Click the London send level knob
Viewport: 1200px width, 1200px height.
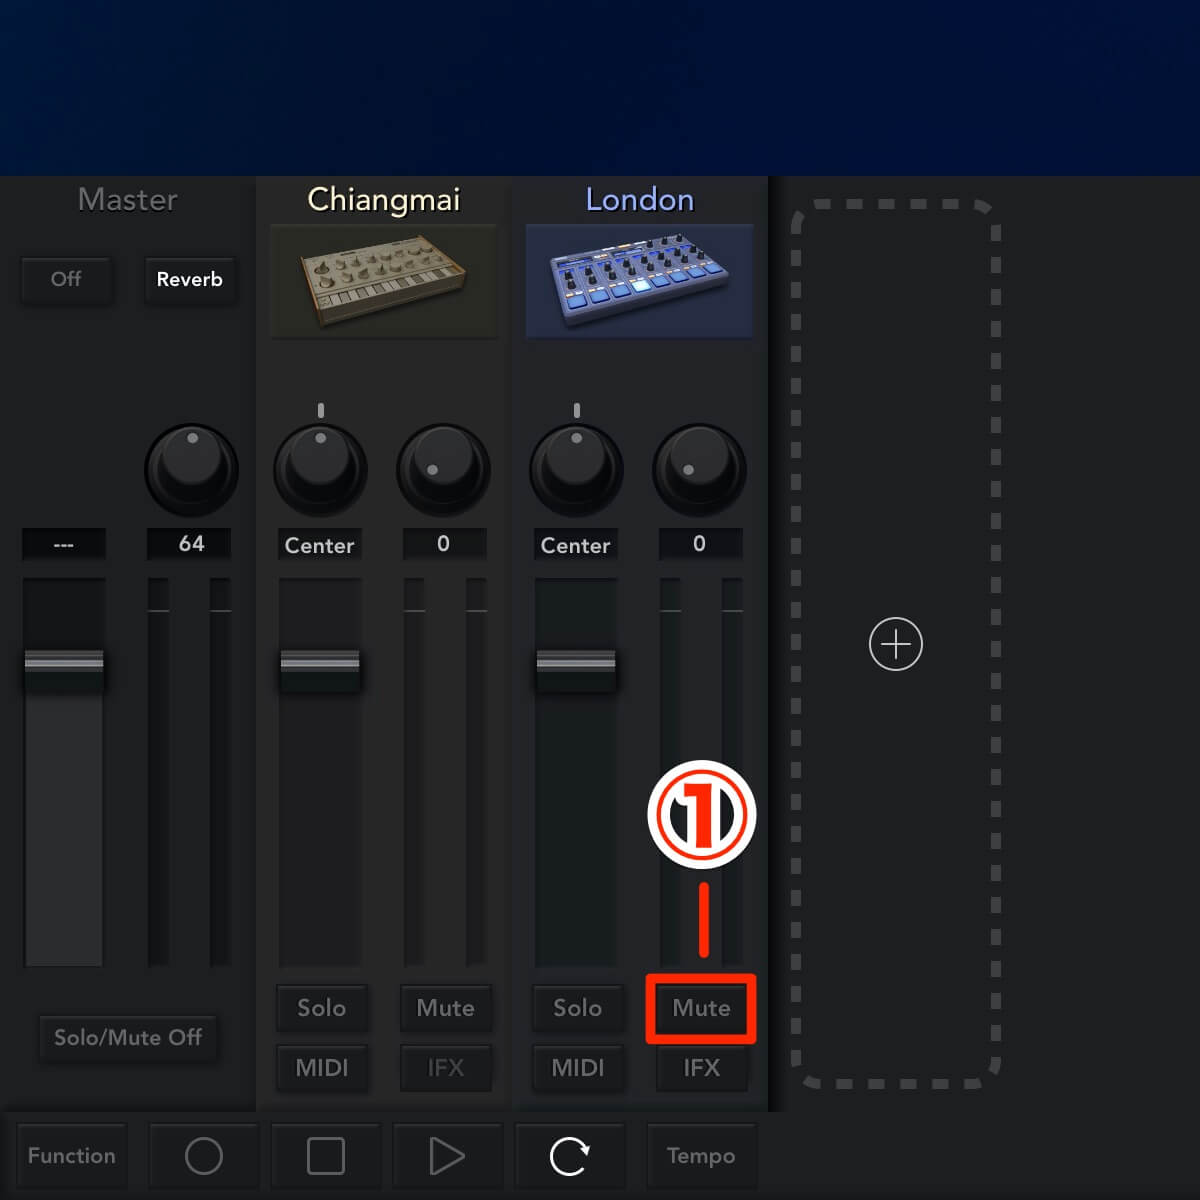click(x=700, y=470)
